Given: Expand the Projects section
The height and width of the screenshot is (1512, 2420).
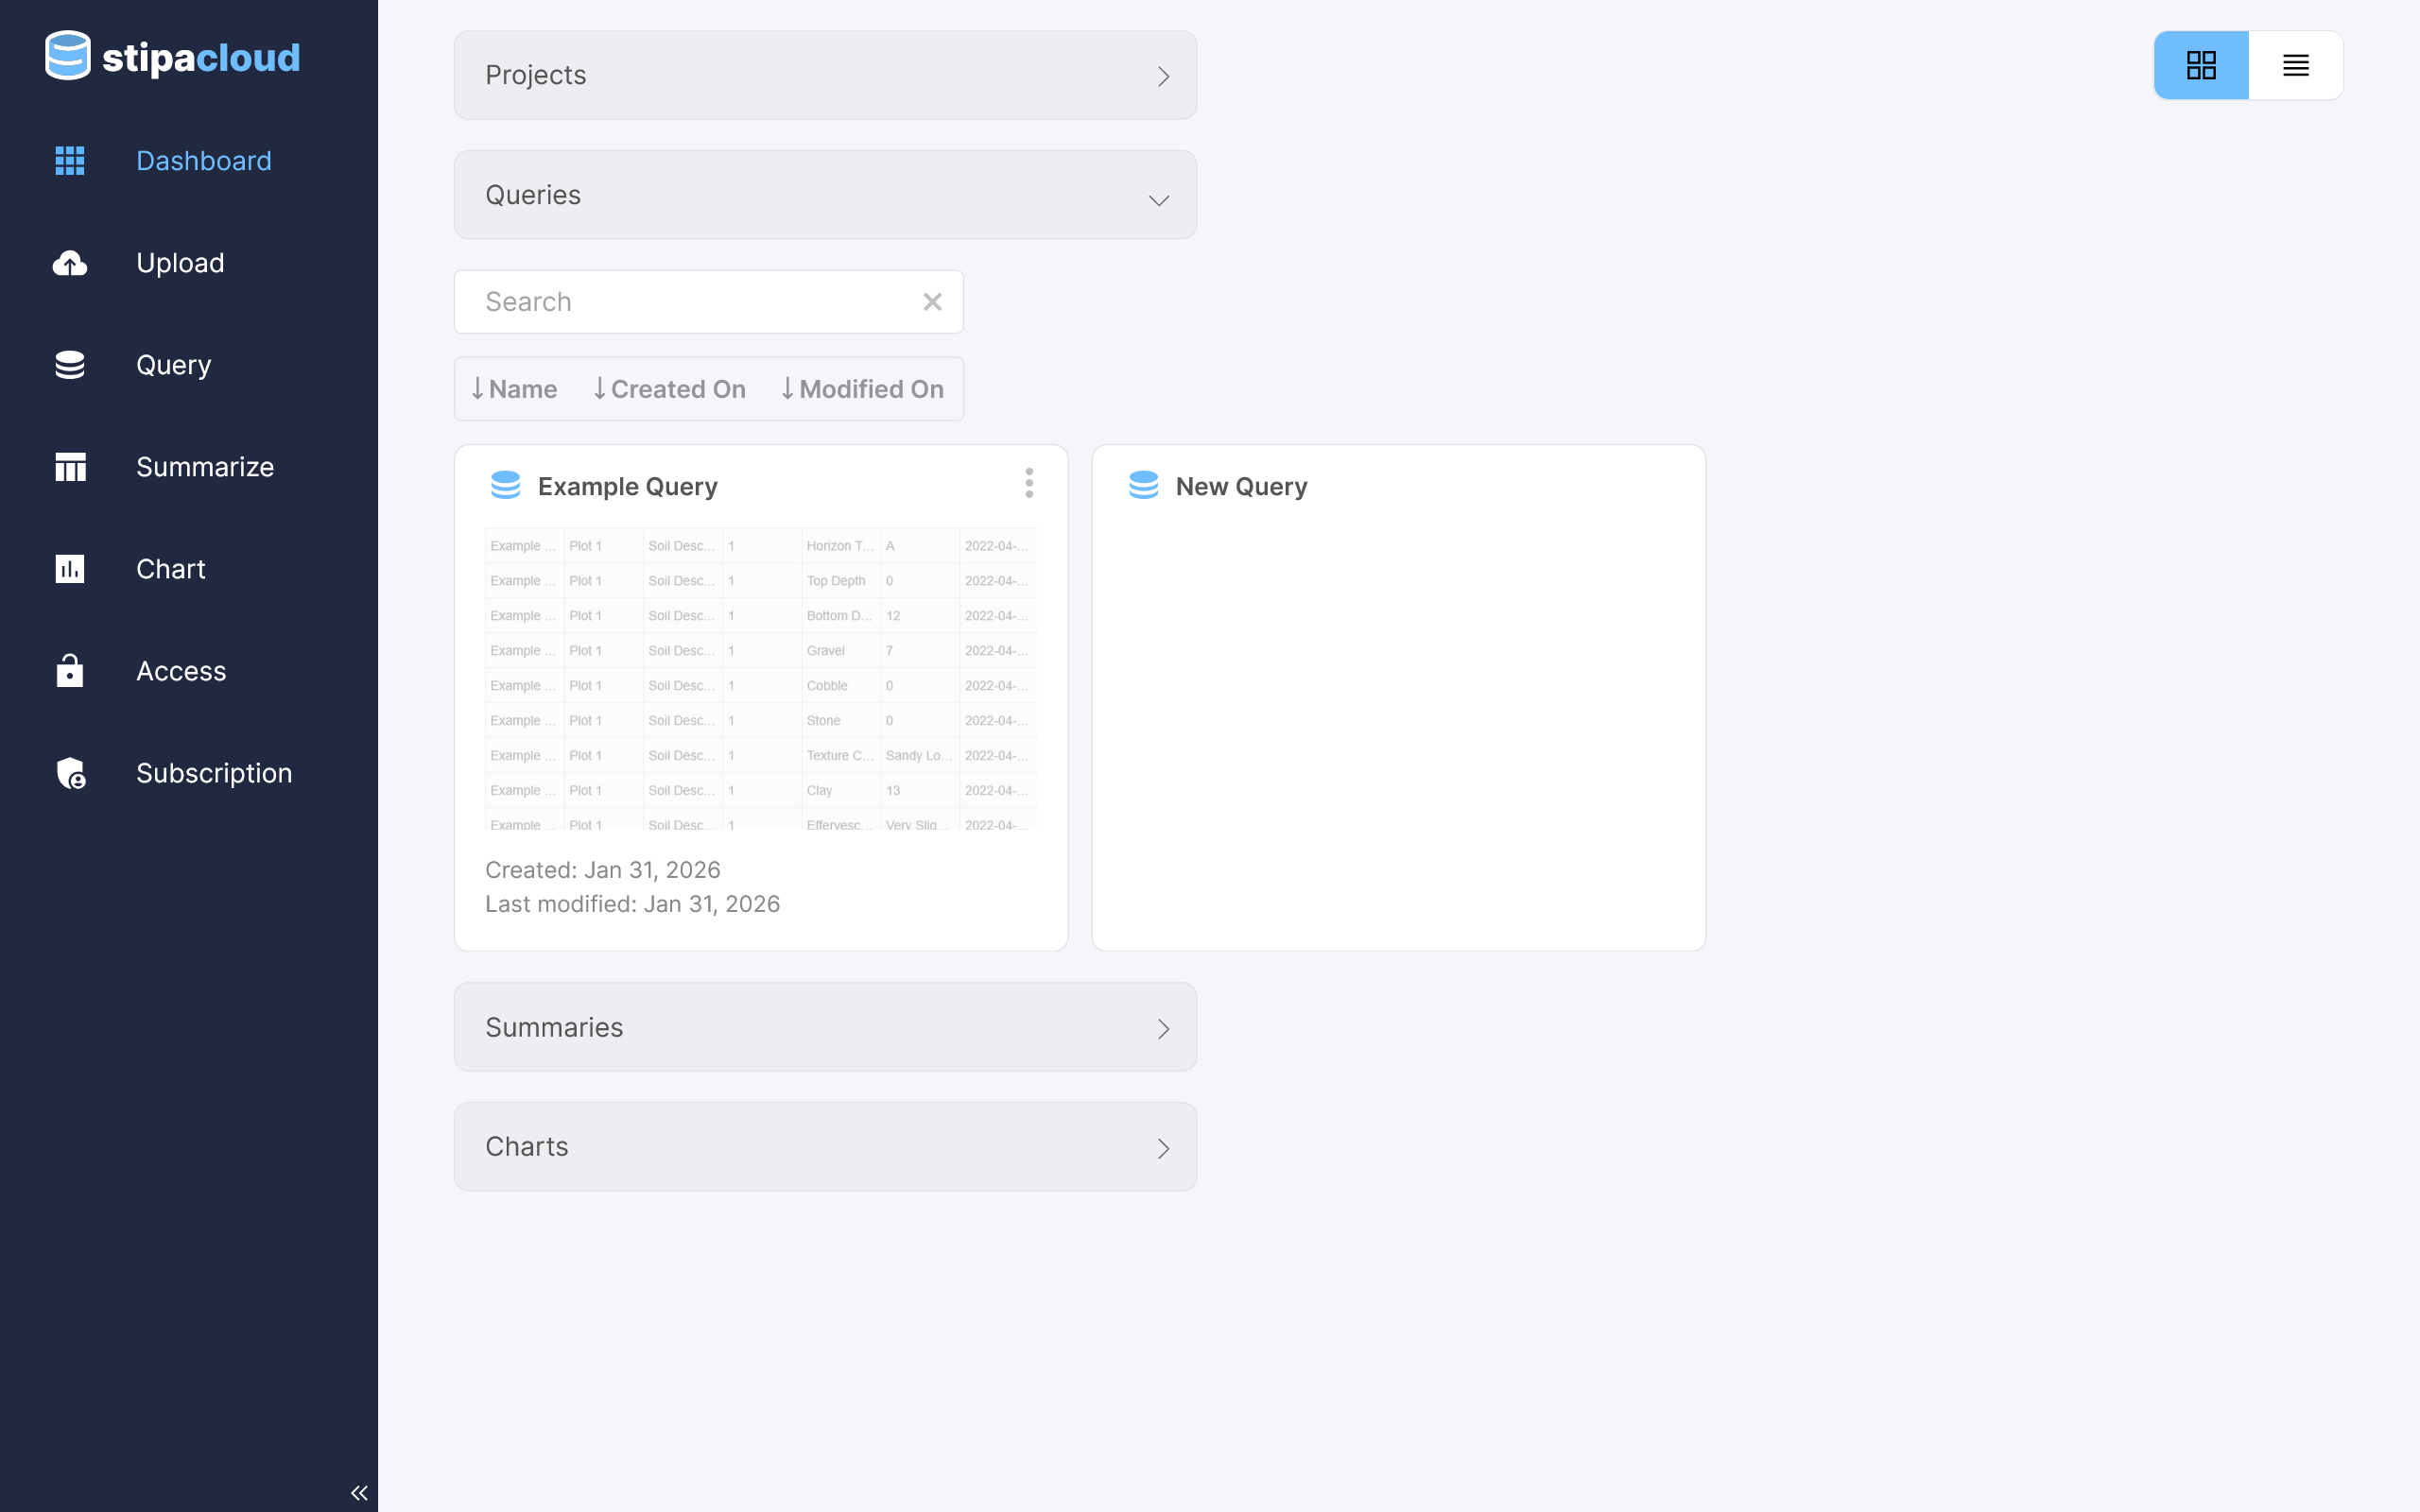Looking at the screenshot, I should pos(825,75).
